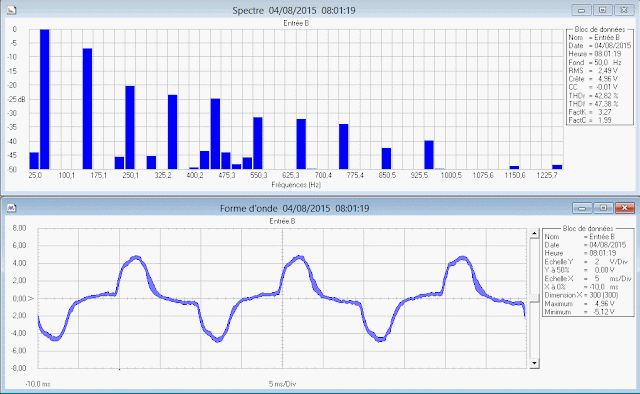Select the '0,00 >' zero-level marker
640x394 pixels.
[23, 298]
